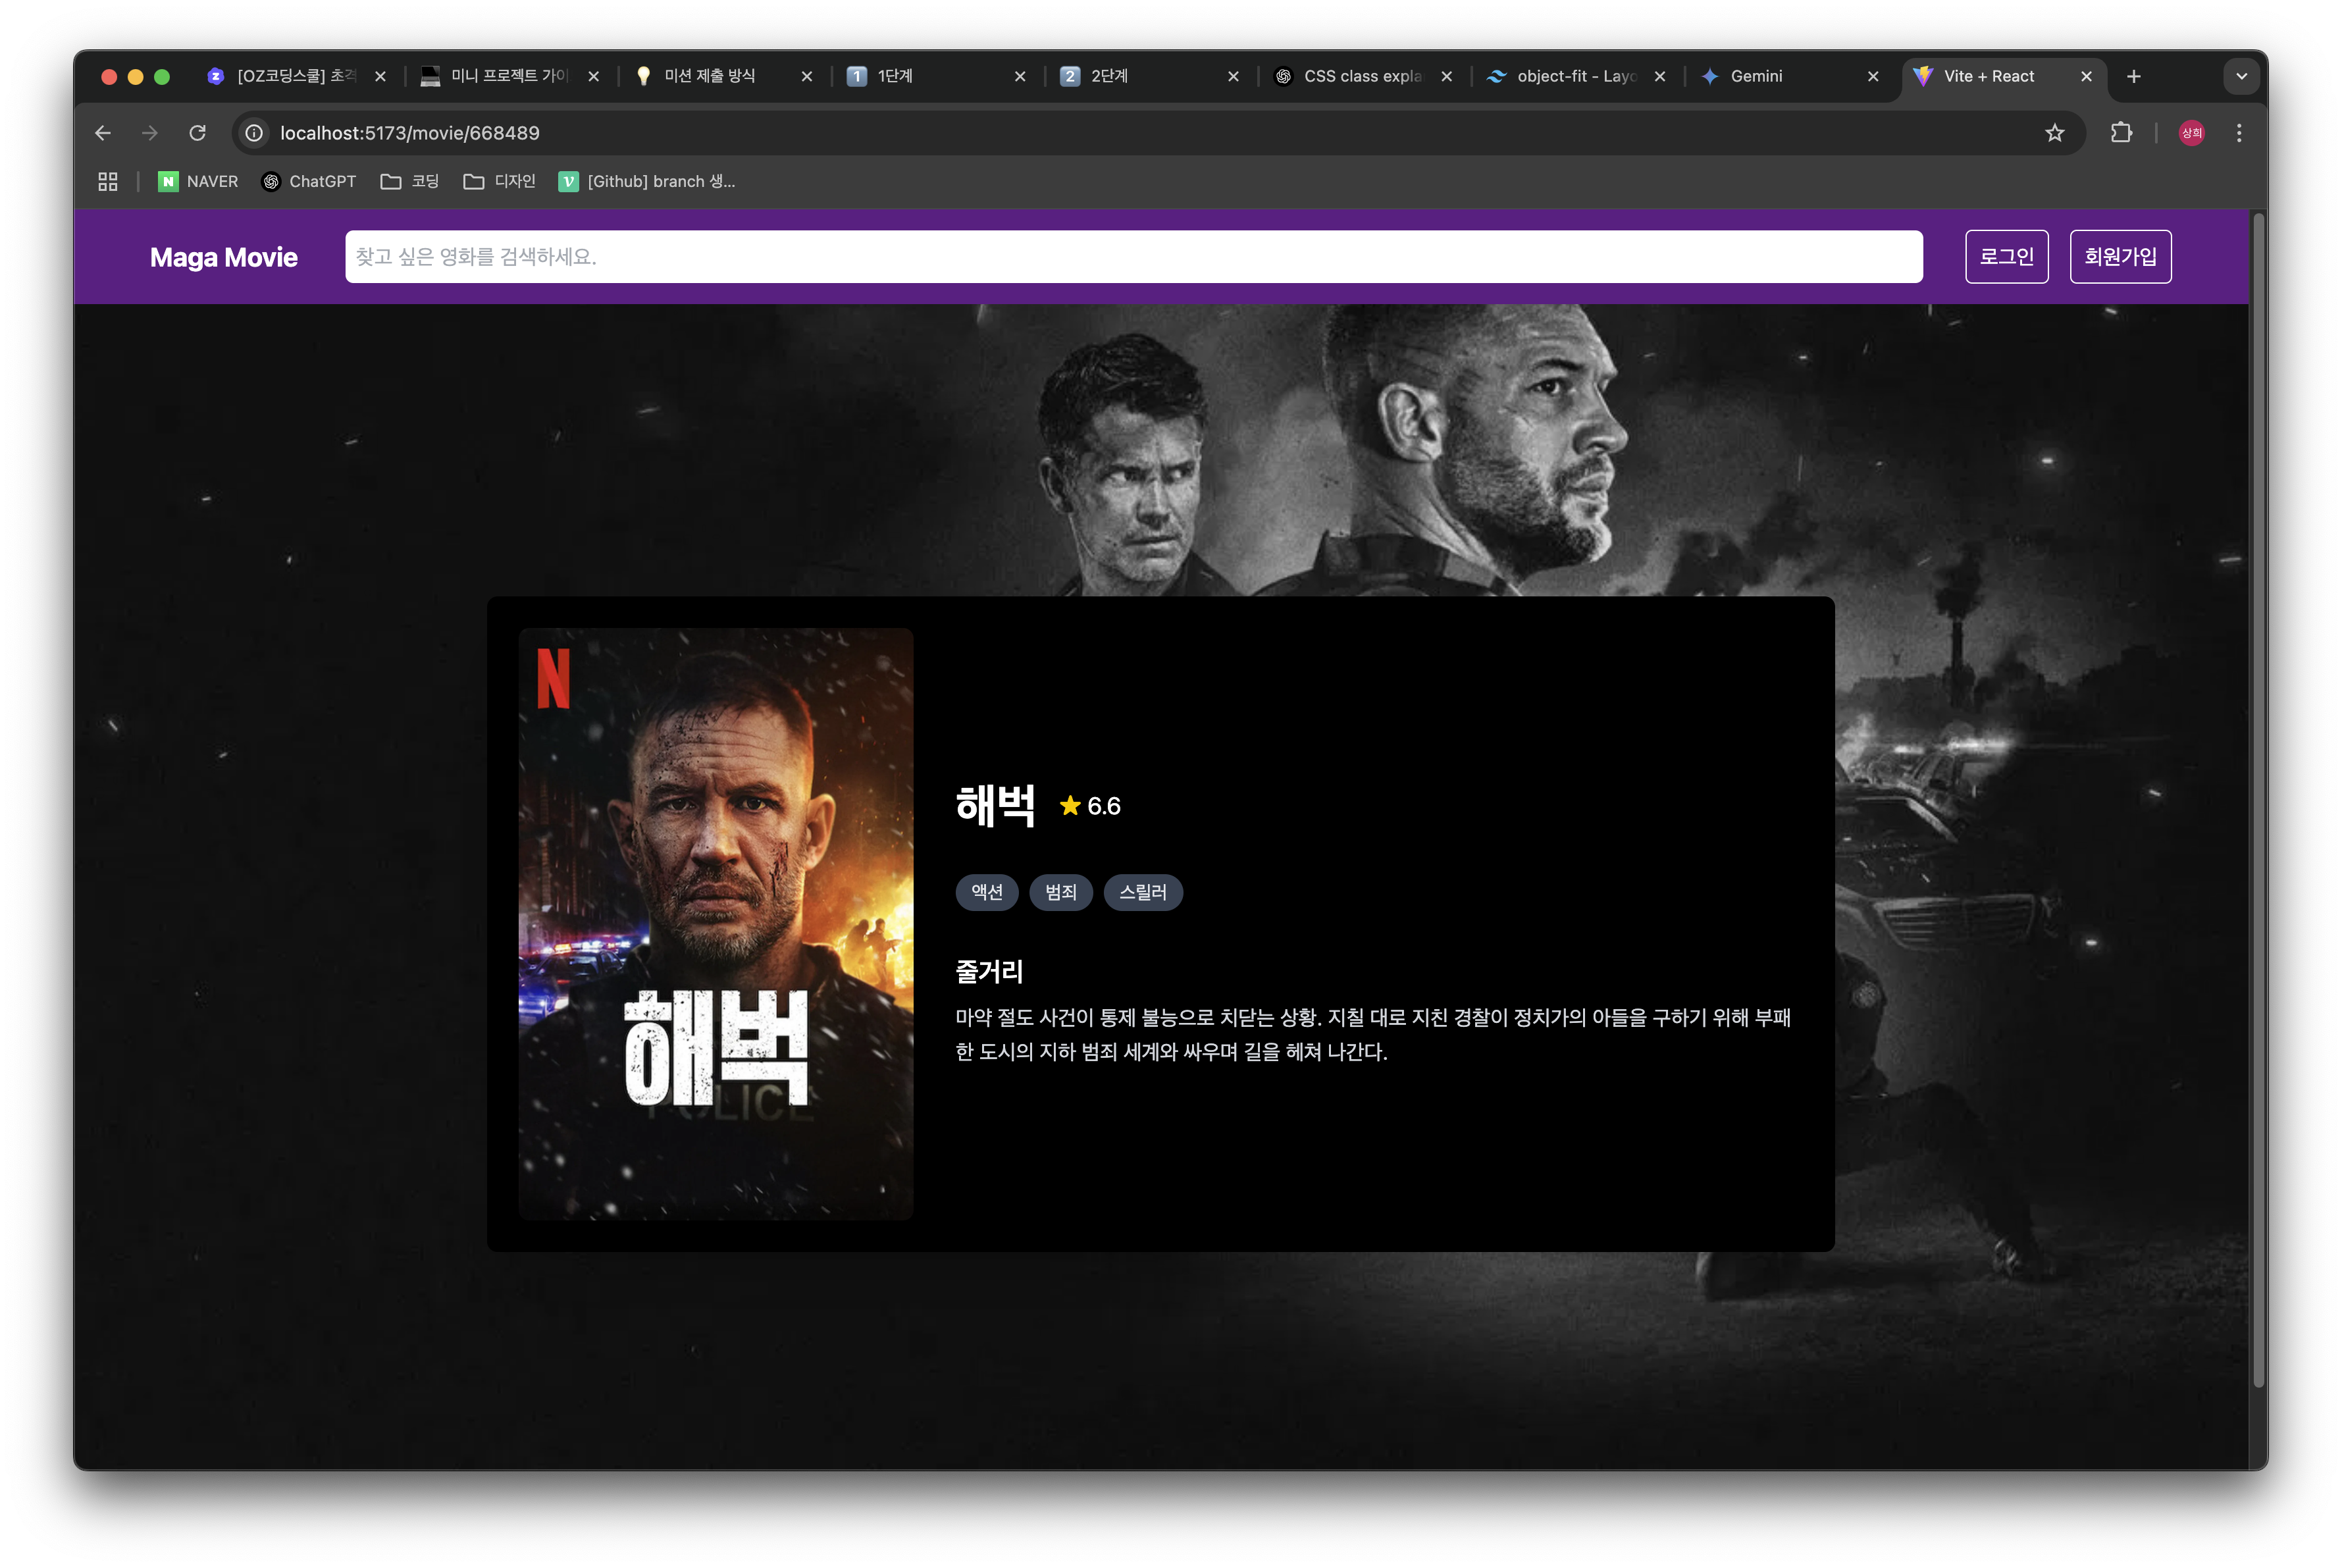This screenshot has height=1568, width=2342.
Task: Click the browser forward arrow
Action: pos(150,133)
